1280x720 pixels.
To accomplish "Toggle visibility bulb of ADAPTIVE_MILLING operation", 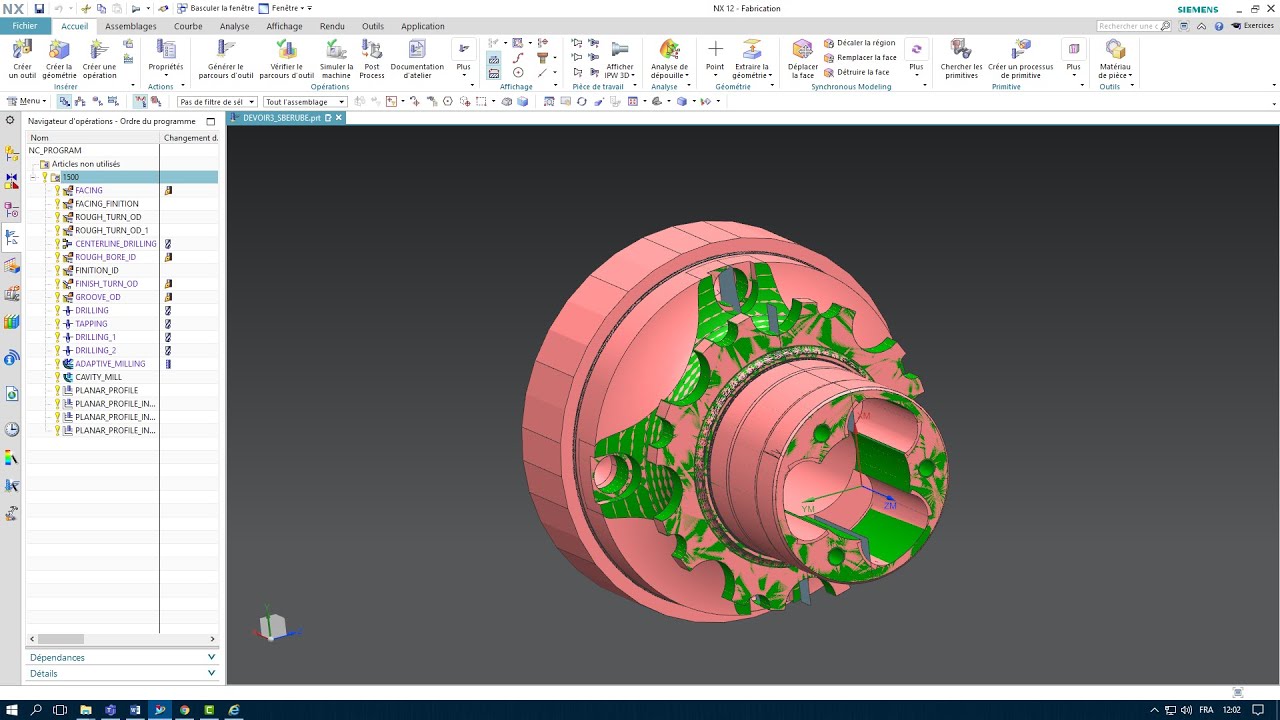I will tap(57, 364).
